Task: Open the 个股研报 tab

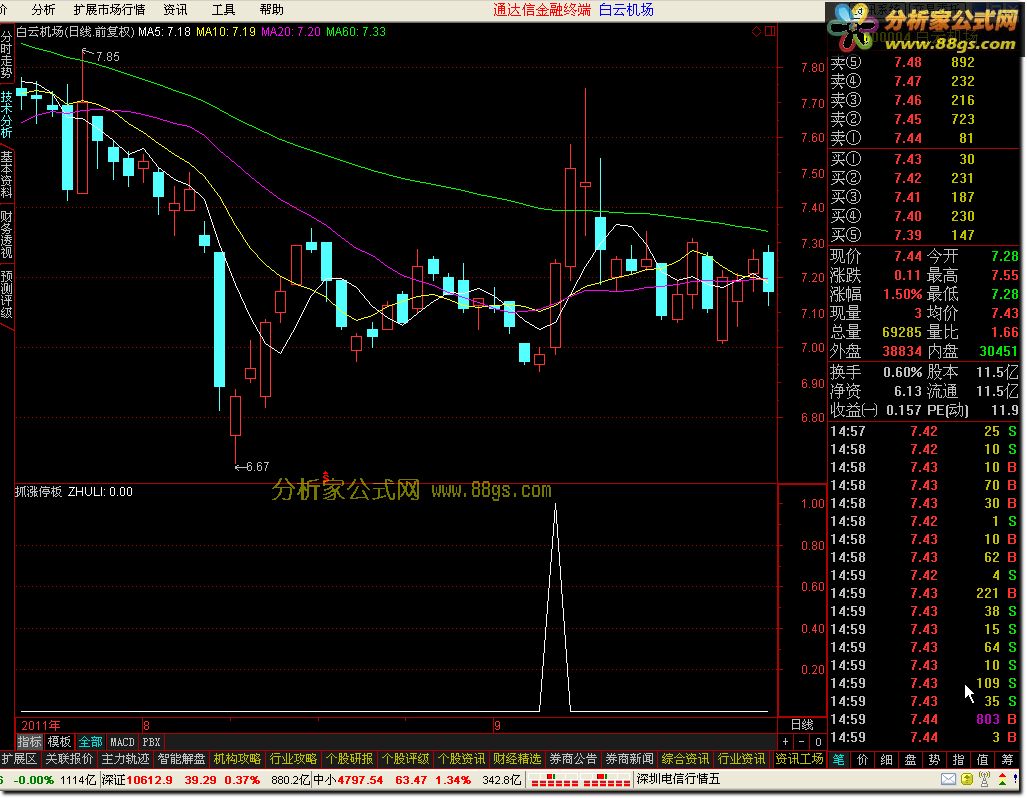Action: [349, 759]
